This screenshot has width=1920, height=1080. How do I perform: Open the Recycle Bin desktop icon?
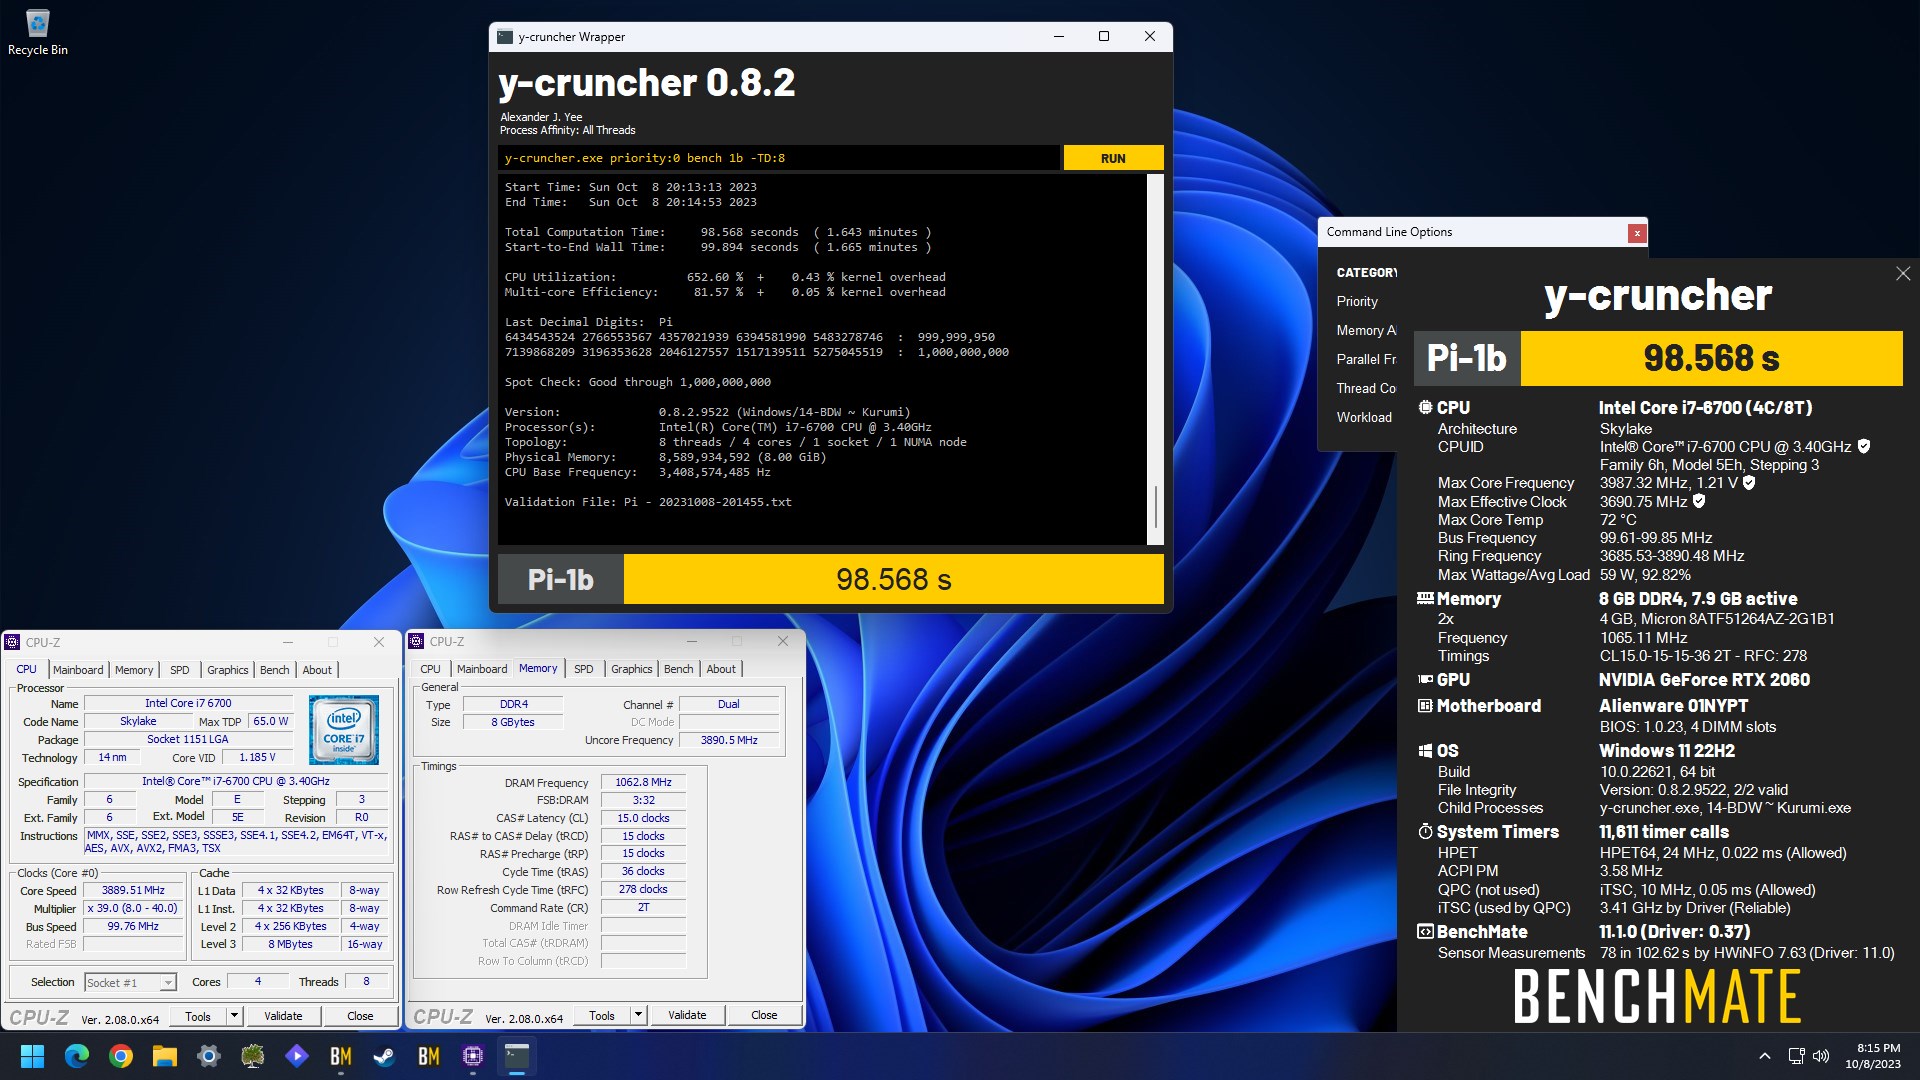pos(37,32)
